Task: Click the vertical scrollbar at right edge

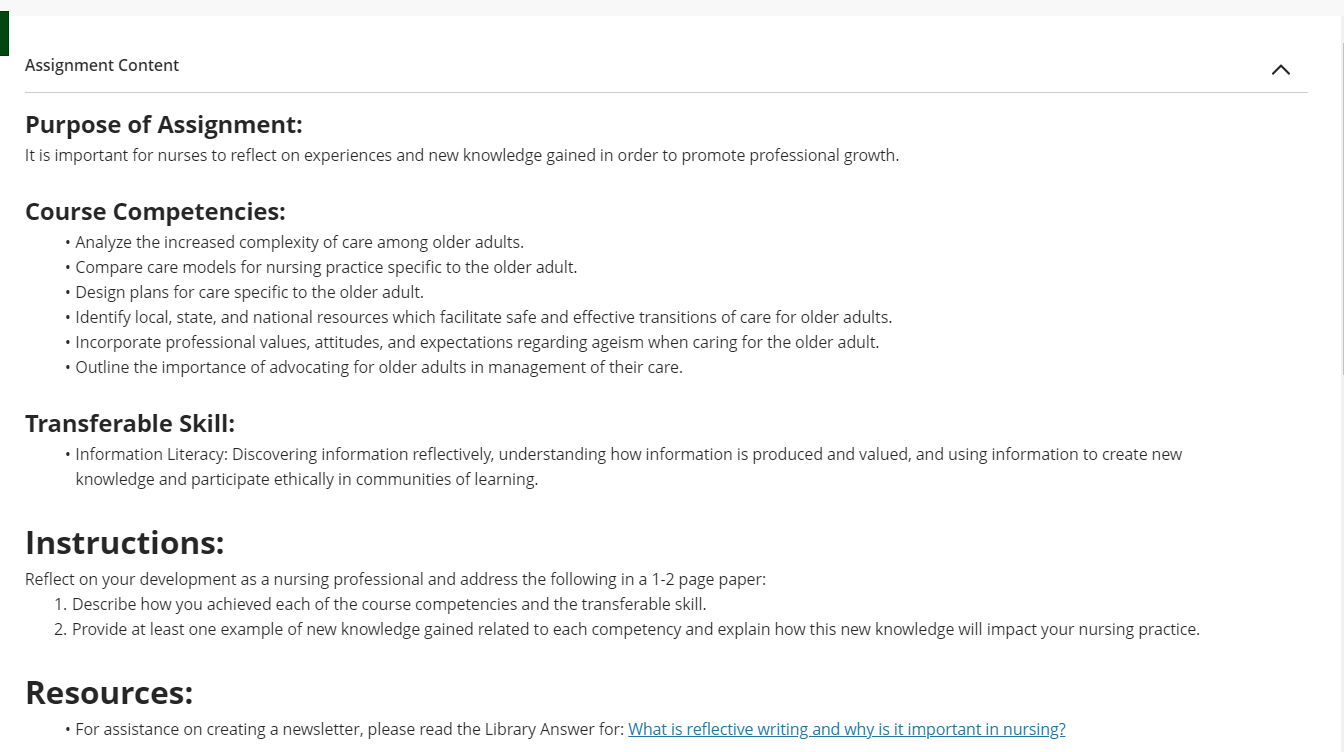Action: (1340, 200)
